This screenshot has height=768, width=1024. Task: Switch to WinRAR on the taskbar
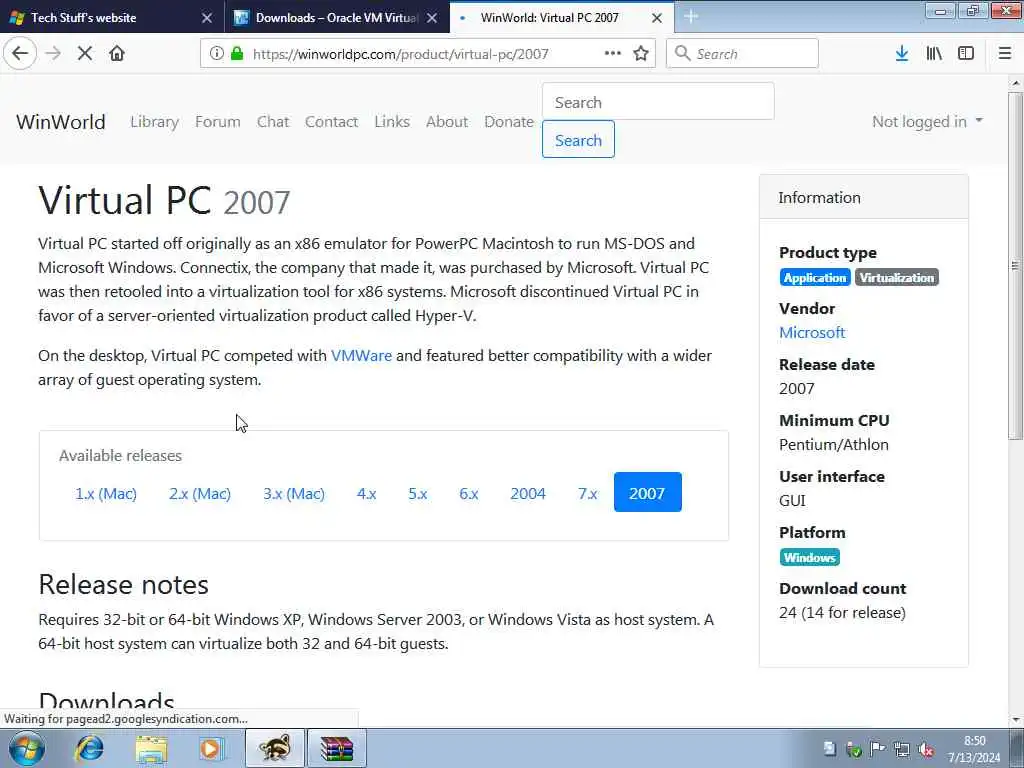click(336, 748)
